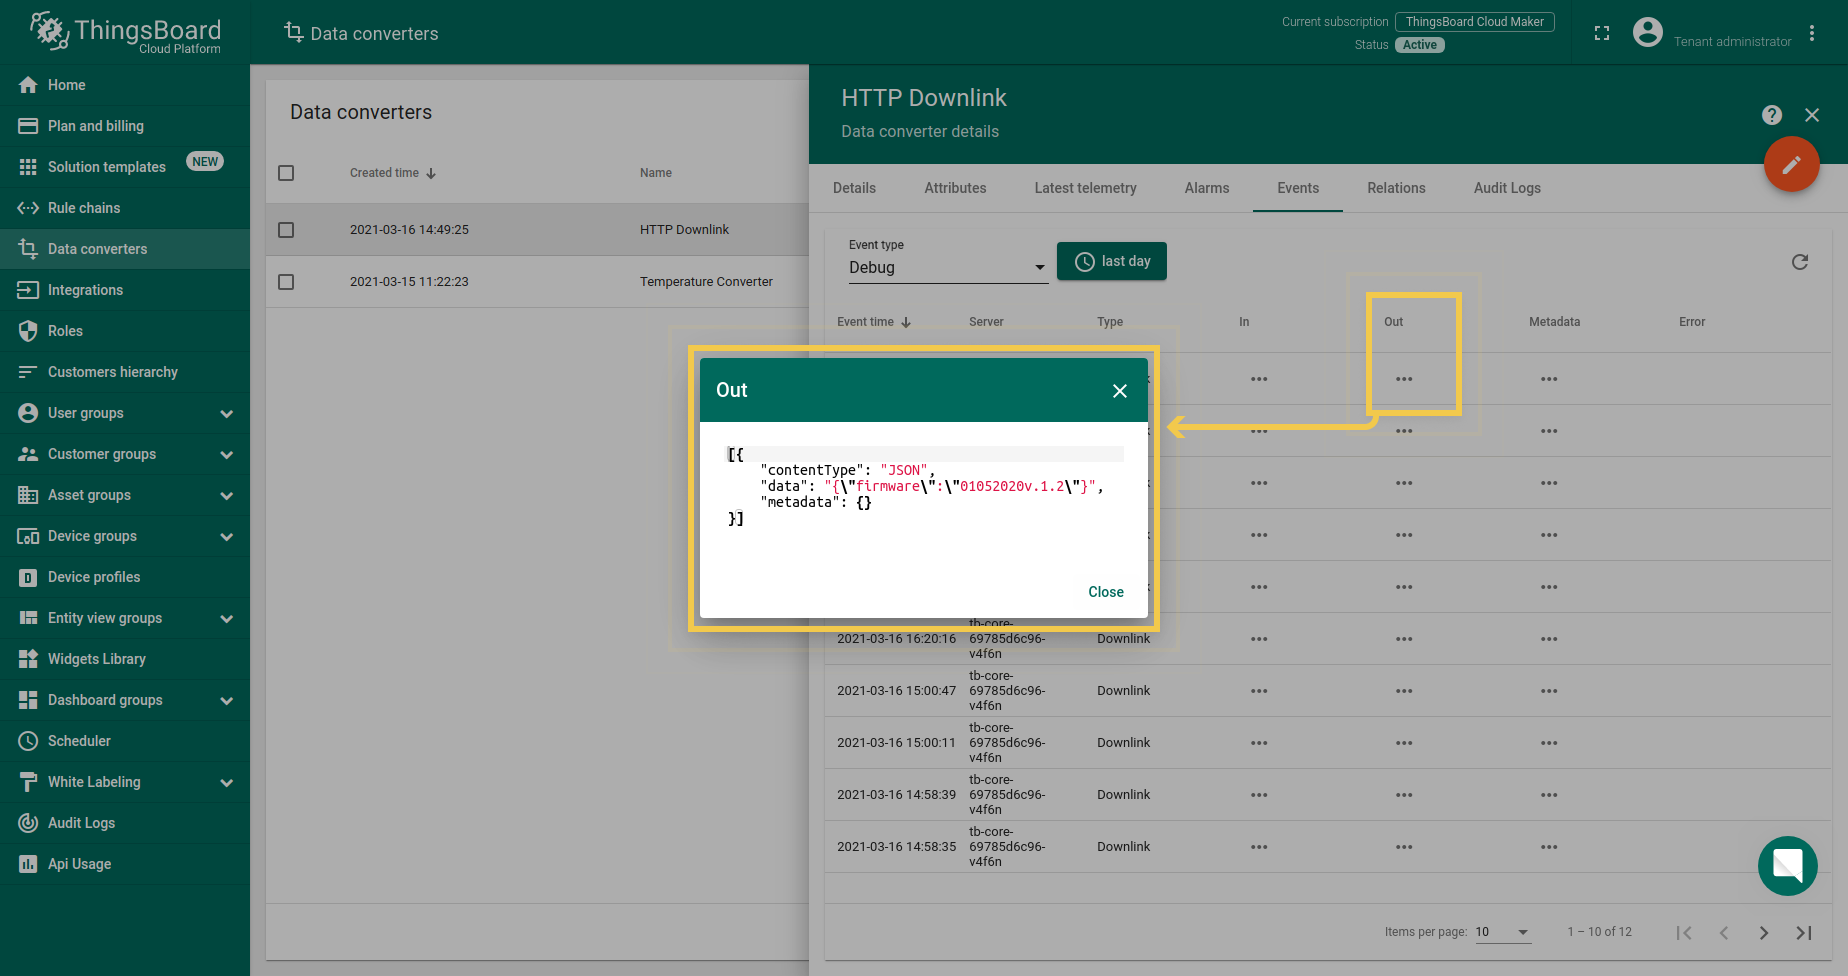Image resolution: width=1848 pixels, height=976 pixels.
Task: Check the HTTP Downlink row checkbox
Action: pos(286,230)
